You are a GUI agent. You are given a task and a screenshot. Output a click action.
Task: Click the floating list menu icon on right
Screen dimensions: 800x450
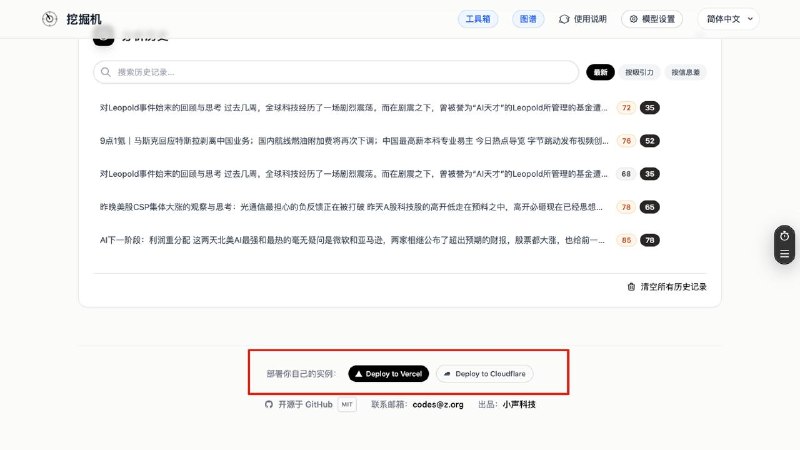point(785,254)
